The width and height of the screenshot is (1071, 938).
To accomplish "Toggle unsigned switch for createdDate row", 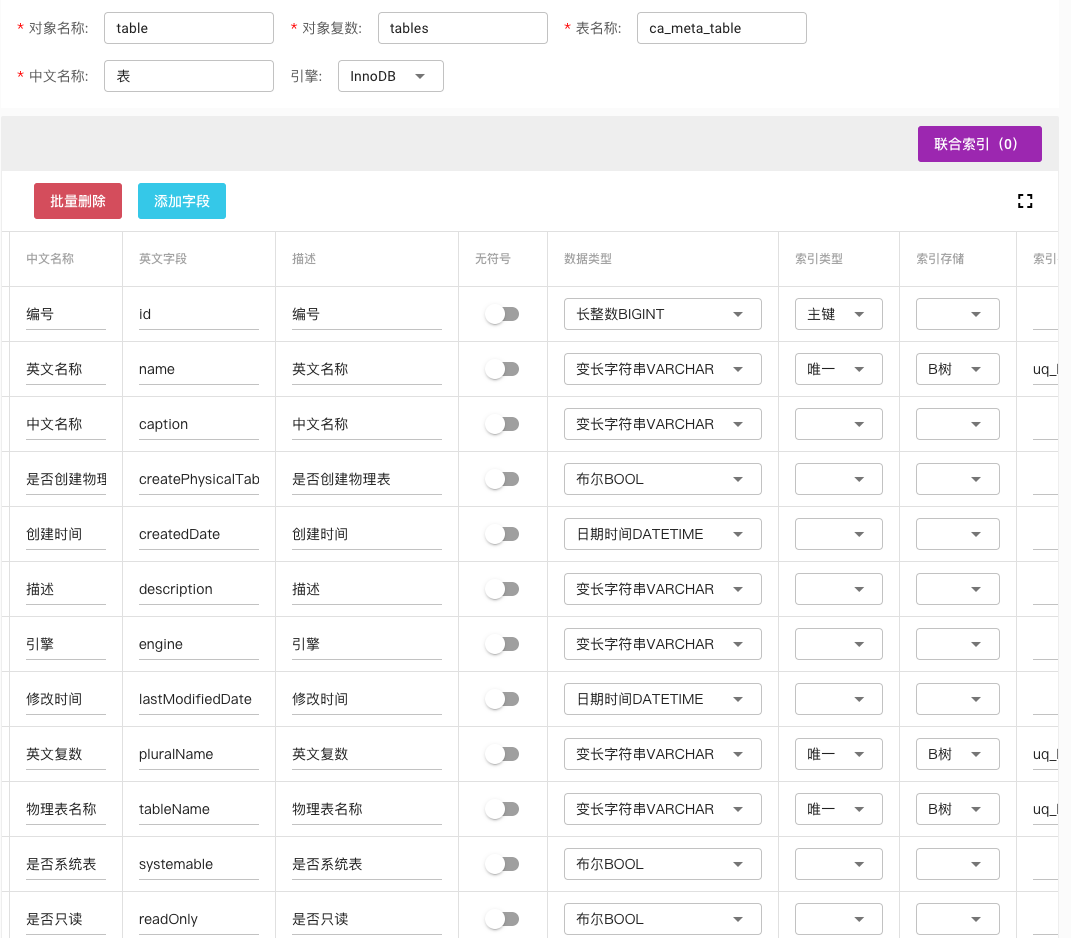I will [x=503, y=534].
